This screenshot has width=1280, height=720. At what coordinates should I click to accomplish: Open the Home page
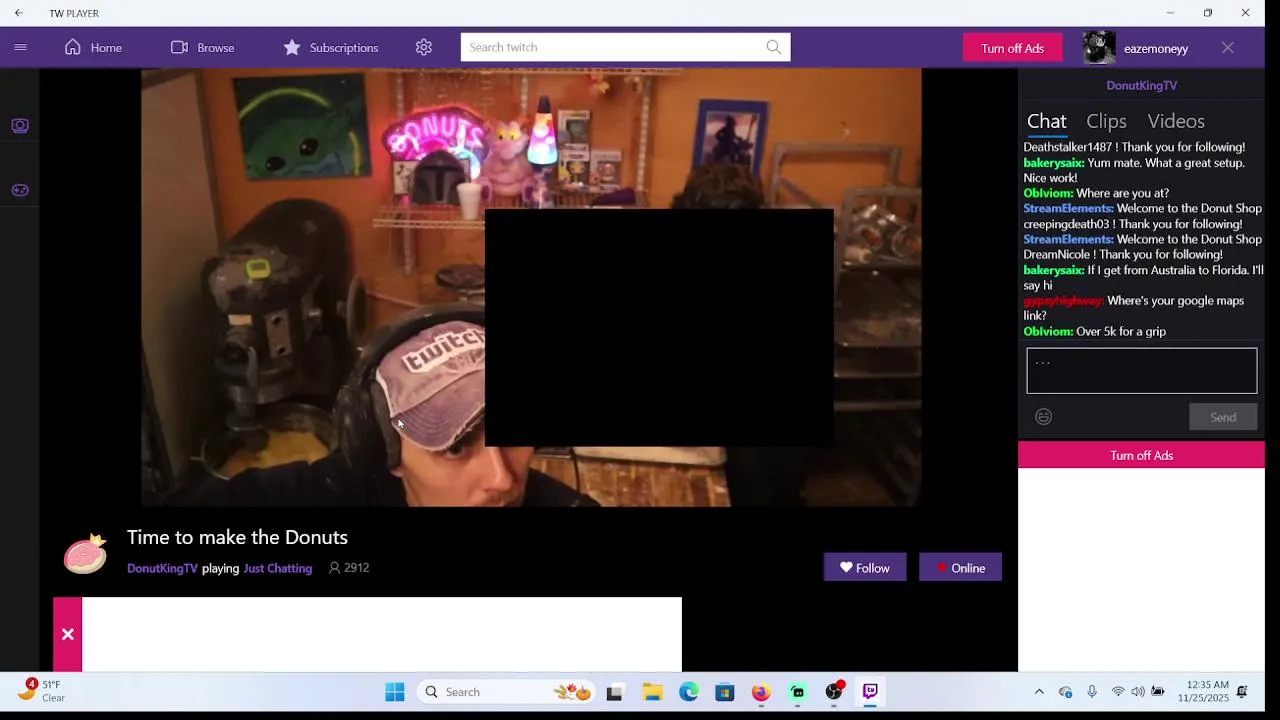pyautogui.click(x=93, y=47)
